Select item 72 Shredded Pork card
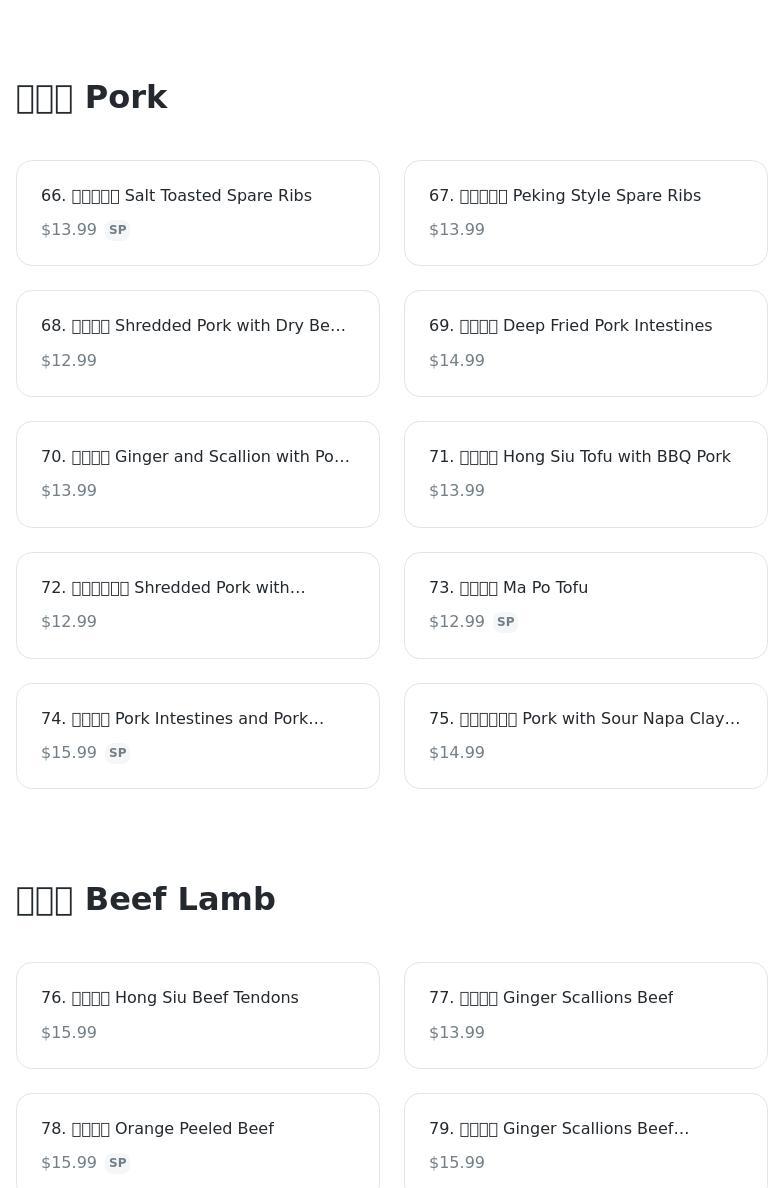The image size is (784, 1188). pos(198,605)
